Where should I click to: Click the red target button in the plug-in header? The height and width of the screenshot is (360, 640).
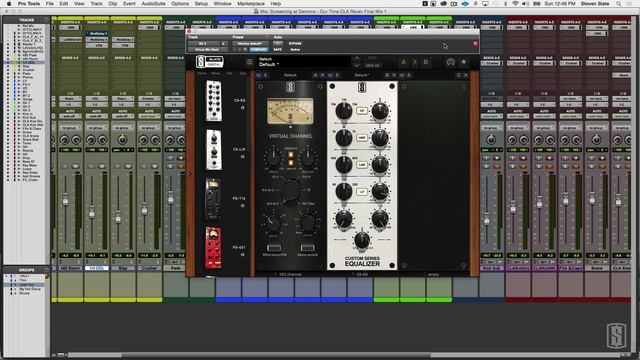point(475,43)
